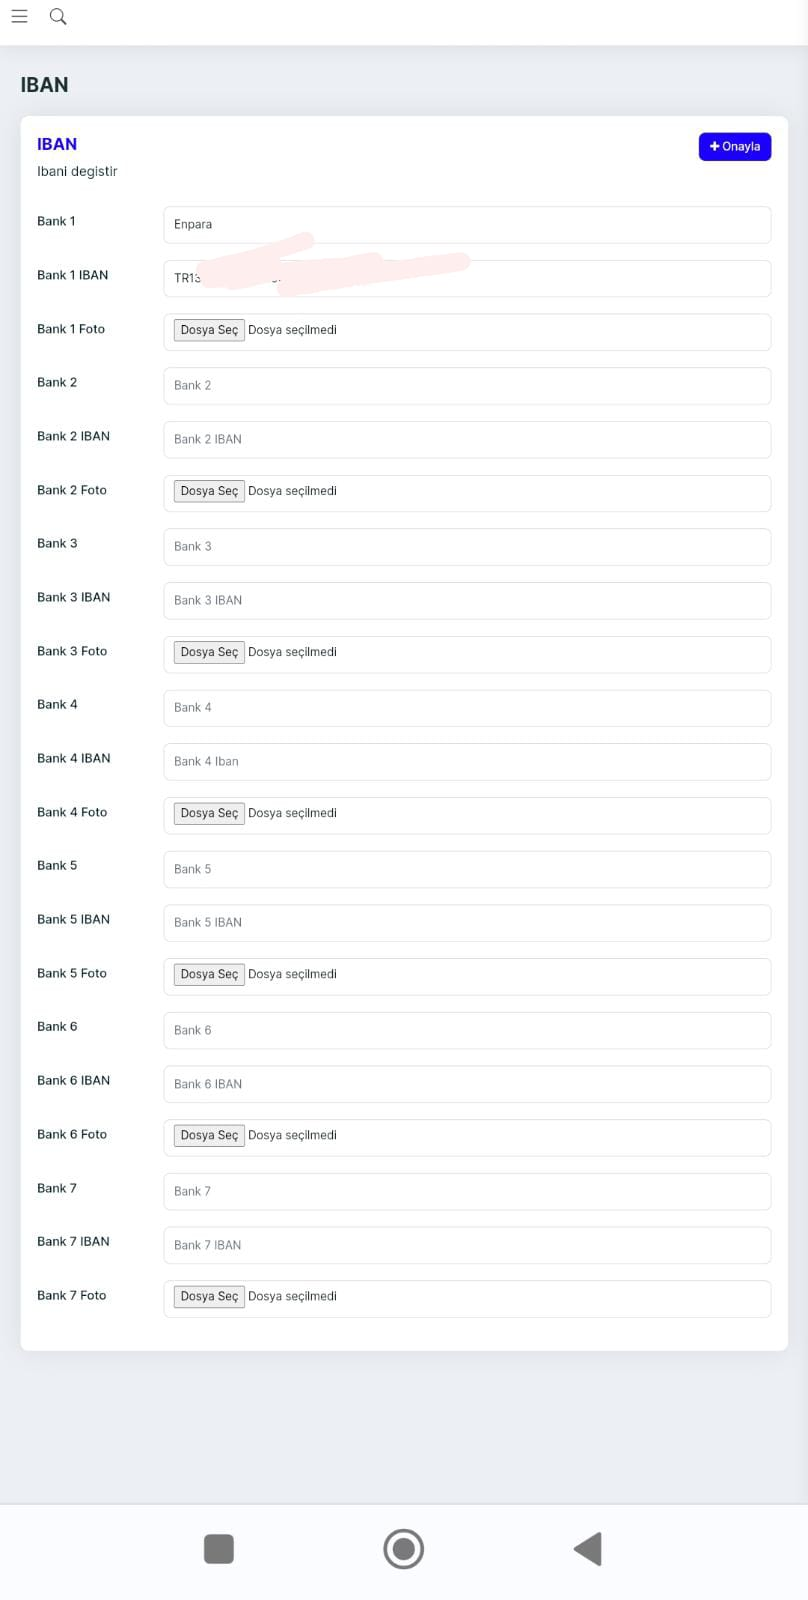This screenshot has width=808, height=1600.
Task: Focus the Bank 4 Iban input field
Action: (467, 761)
